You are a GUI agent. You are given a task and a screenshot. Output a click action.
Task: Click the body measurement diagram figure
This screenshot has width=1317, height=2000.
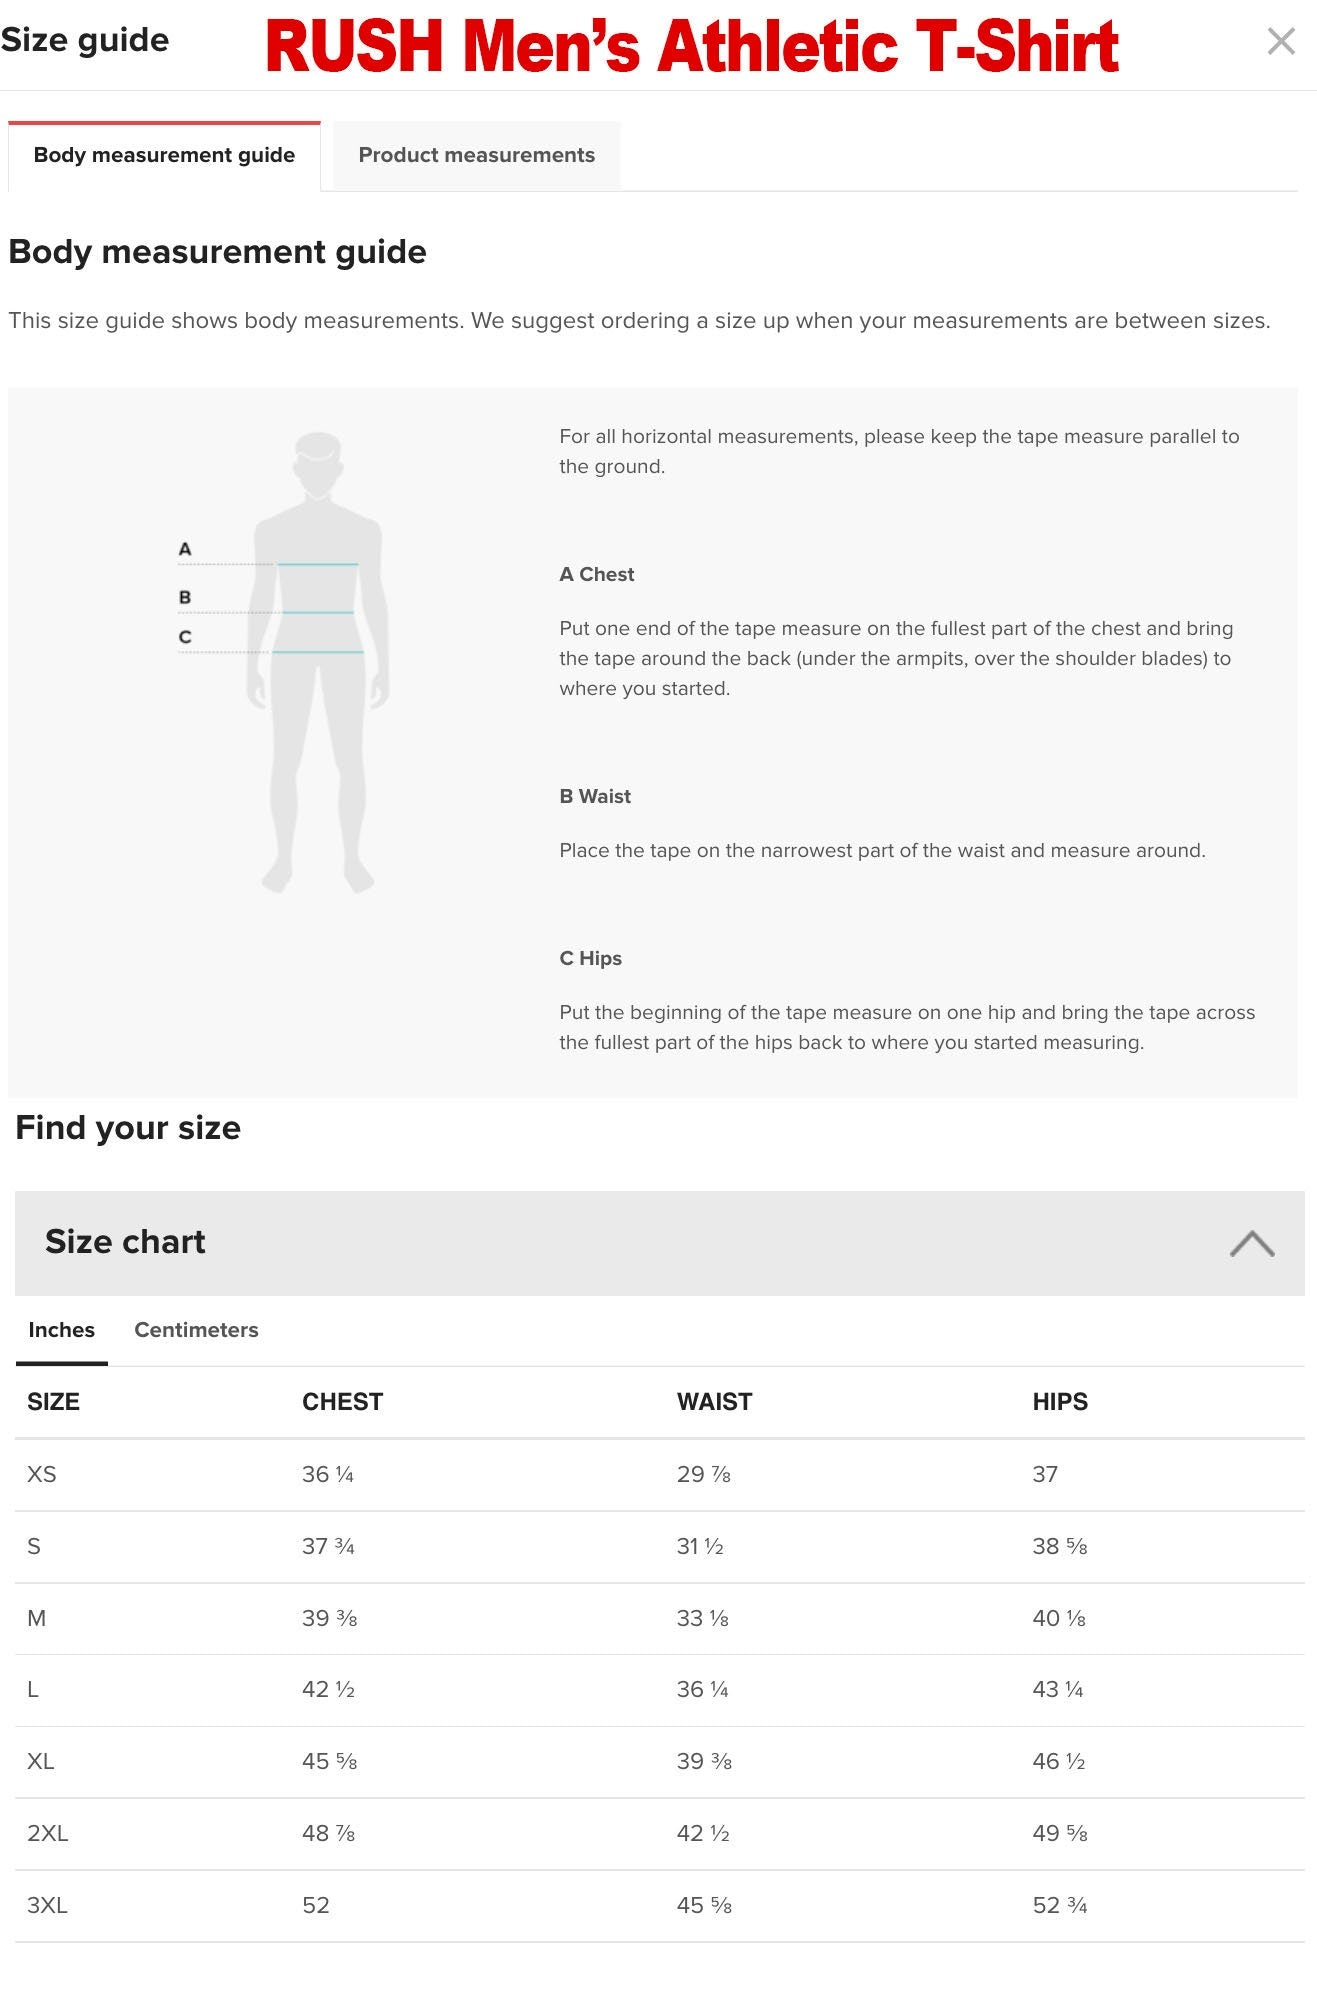coord(322,670)
